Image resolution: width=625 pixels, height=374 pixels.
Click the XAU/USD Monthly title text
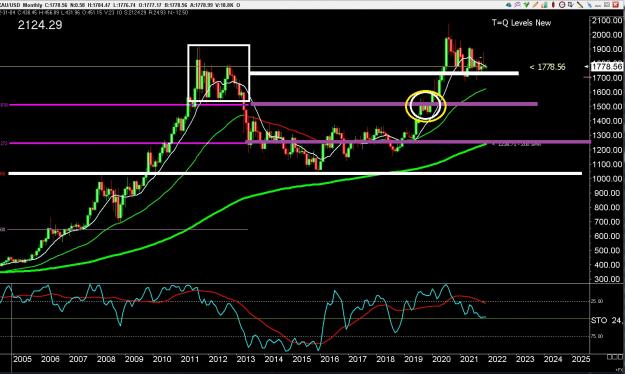pos(21,5)
